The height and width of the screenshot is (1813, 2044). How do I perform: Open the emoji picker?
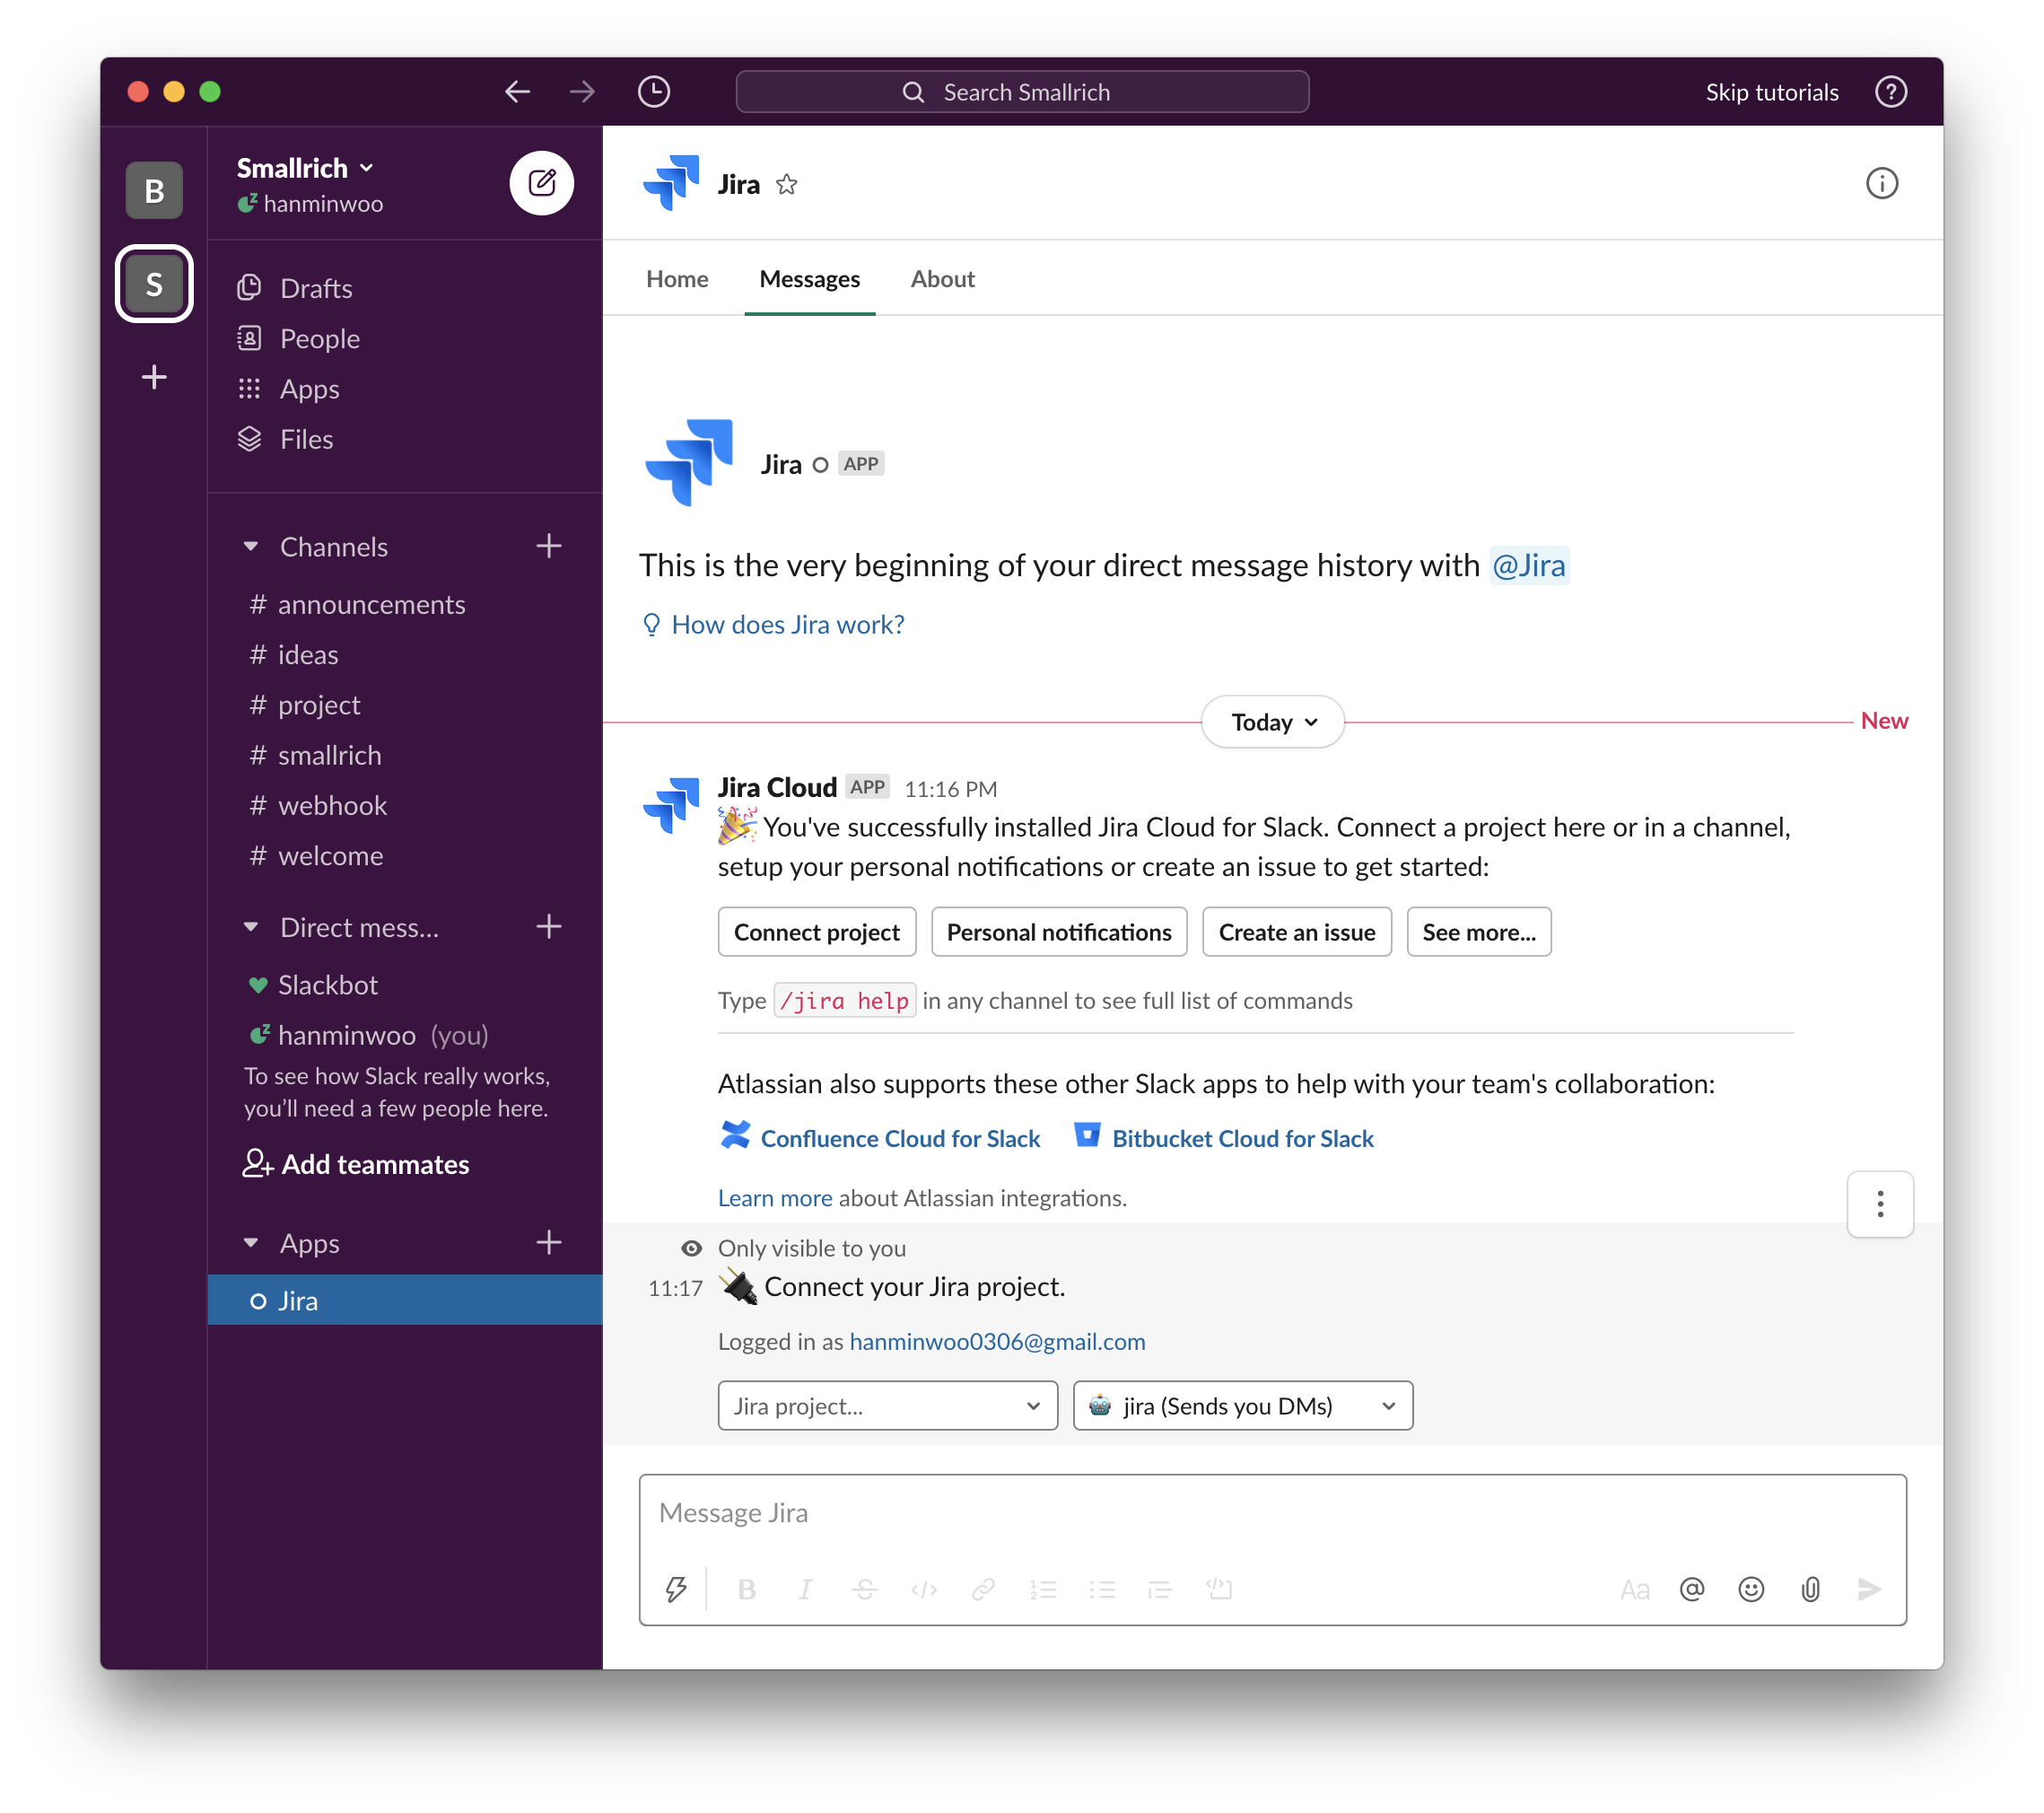[1751, 1589]
